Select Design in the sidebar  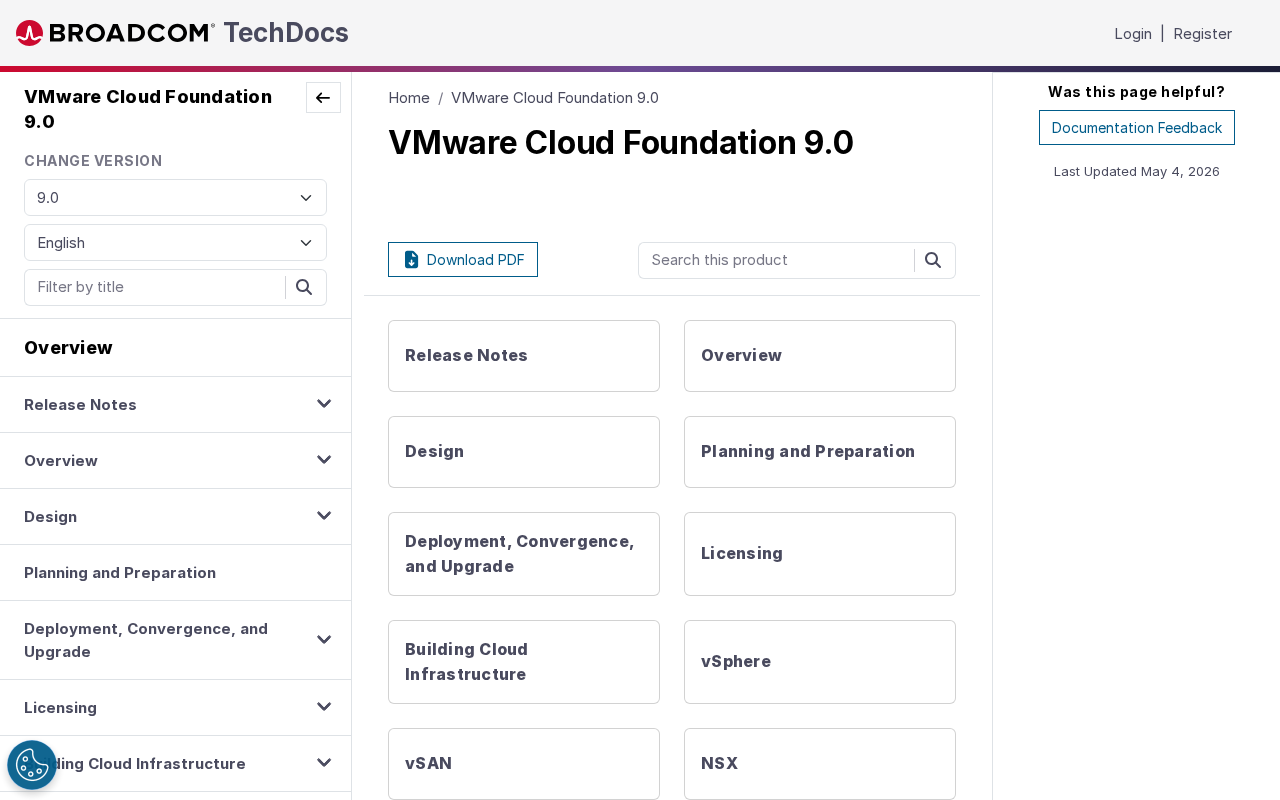[50, 517]
